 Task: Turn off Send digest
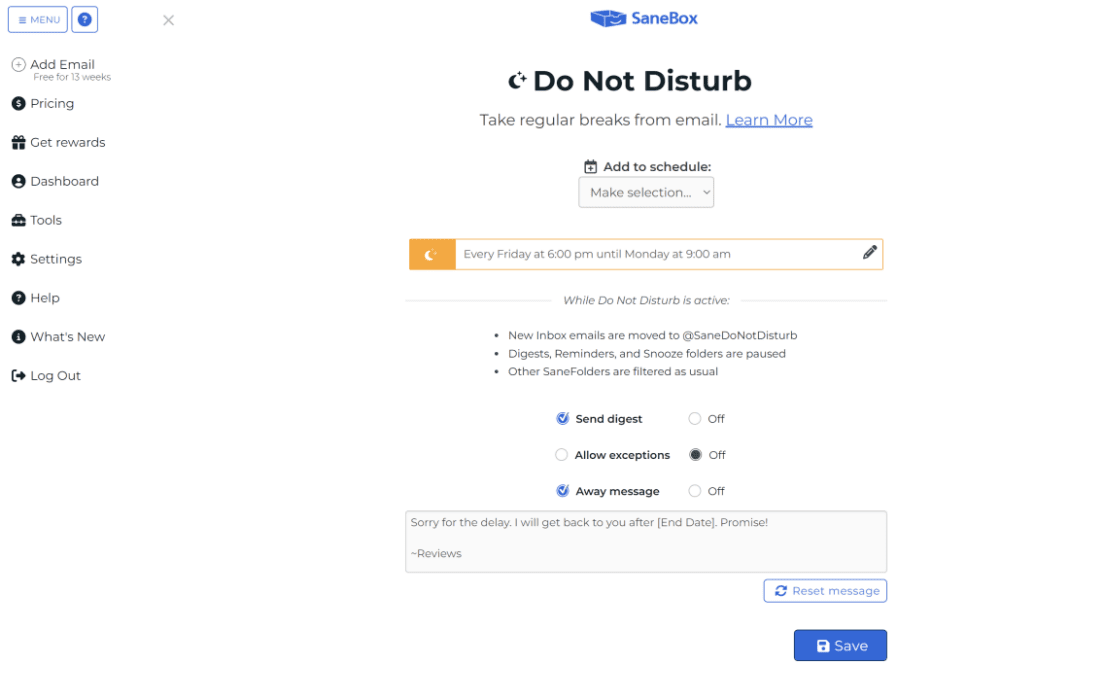pos(696,418)
